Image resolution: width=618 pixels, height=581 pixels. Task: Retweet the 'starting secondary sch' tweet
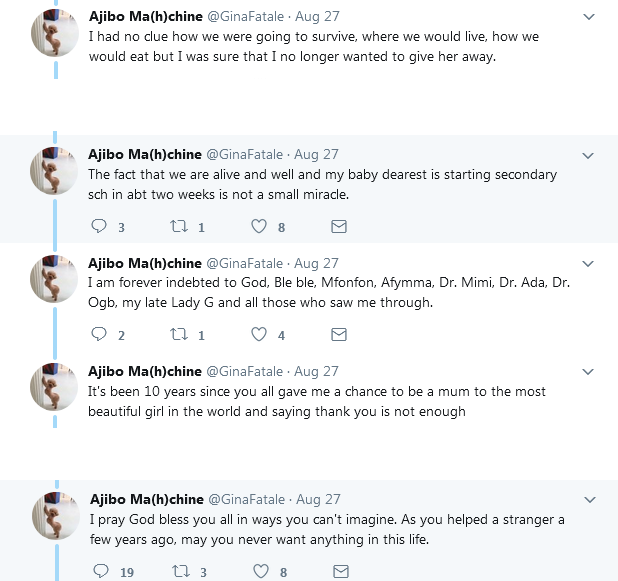click(x=179, y=226)
